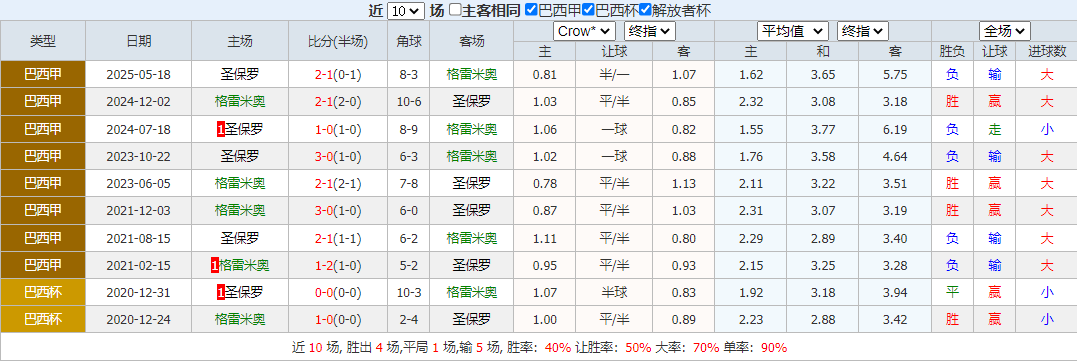
Task: Click score 1-2(1-0) in 2021-02-15 row
Action: click(x=338, y=265)
